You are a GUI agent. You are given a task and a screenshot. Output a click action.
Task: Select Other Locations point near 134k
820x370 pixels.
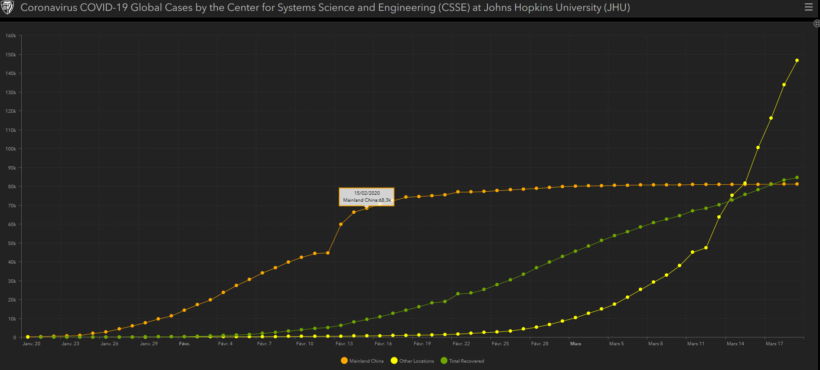[784, 85]
